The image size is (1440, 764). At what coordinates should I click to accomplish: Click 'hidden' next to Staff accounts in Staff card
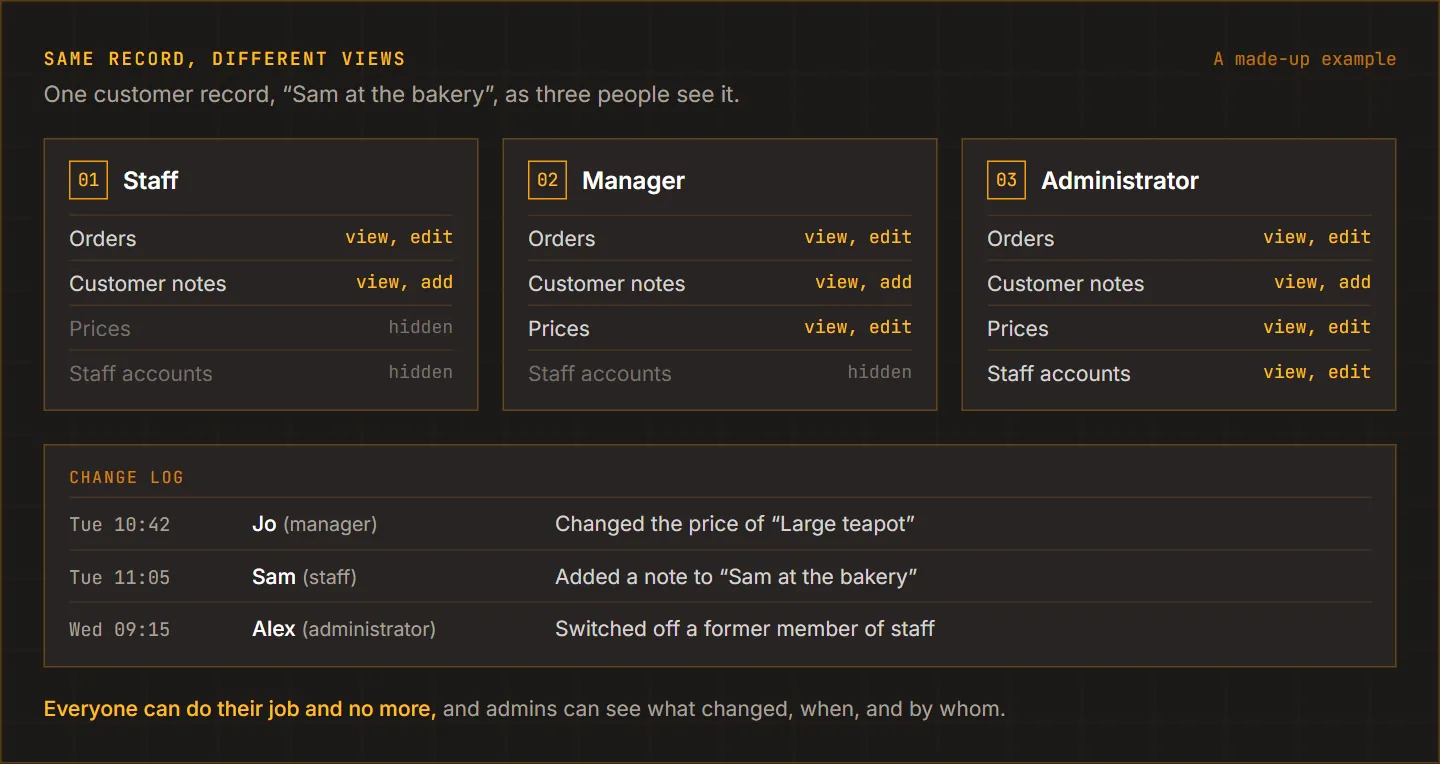point(420,372)
